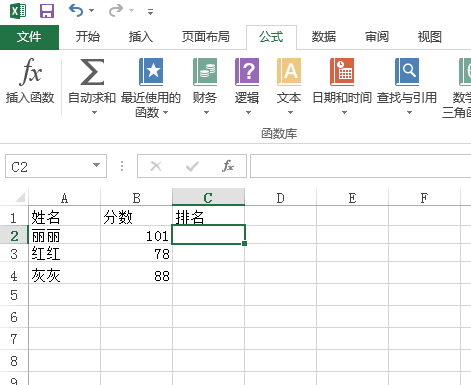This screenshot has width=471, height=385.
Task: Open the 查找与引用 functions menu
Action: pyautogui.click(x=407, y=87)
